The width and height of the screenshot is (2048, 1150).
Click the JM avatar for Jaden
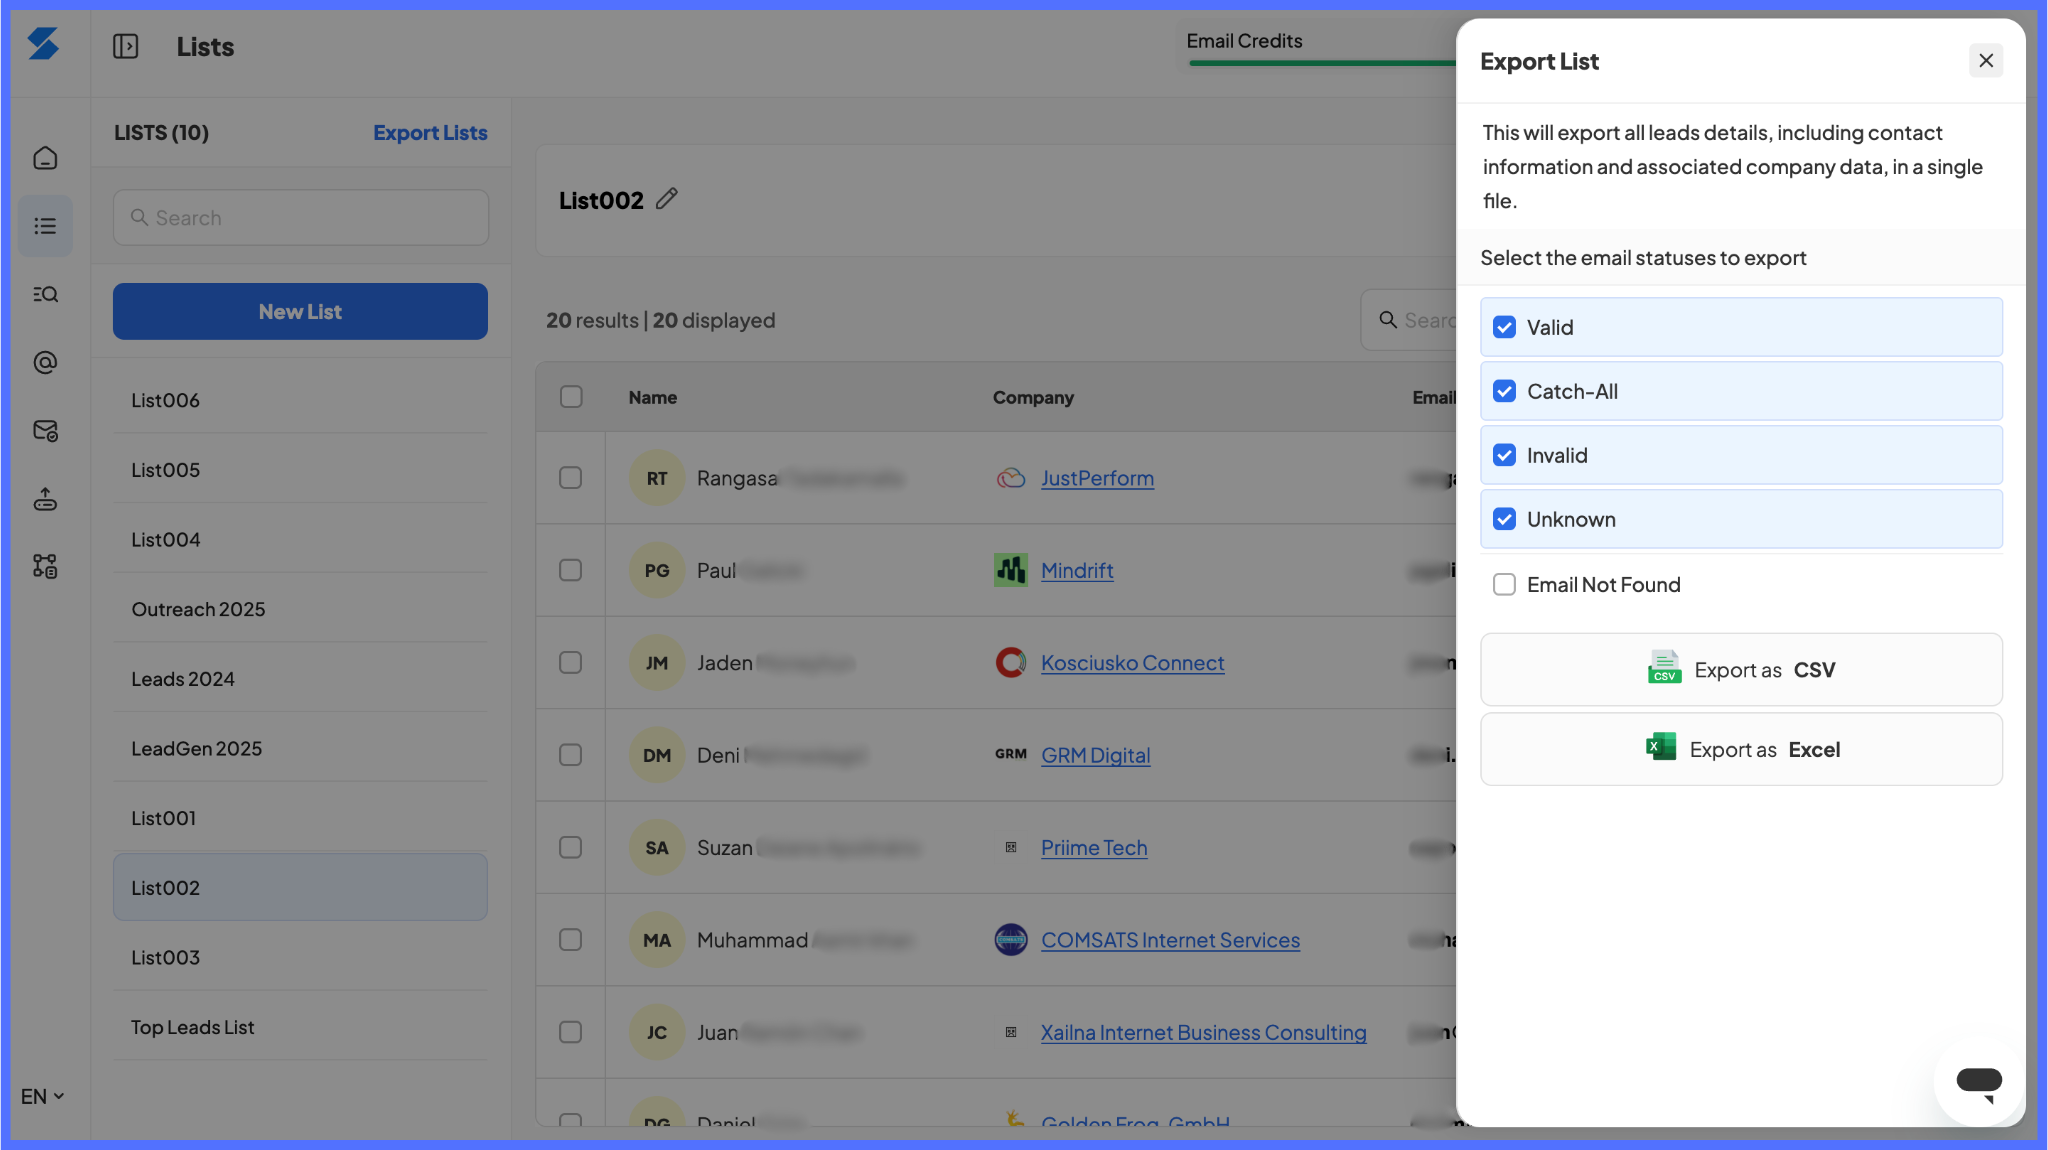point(657,662)
